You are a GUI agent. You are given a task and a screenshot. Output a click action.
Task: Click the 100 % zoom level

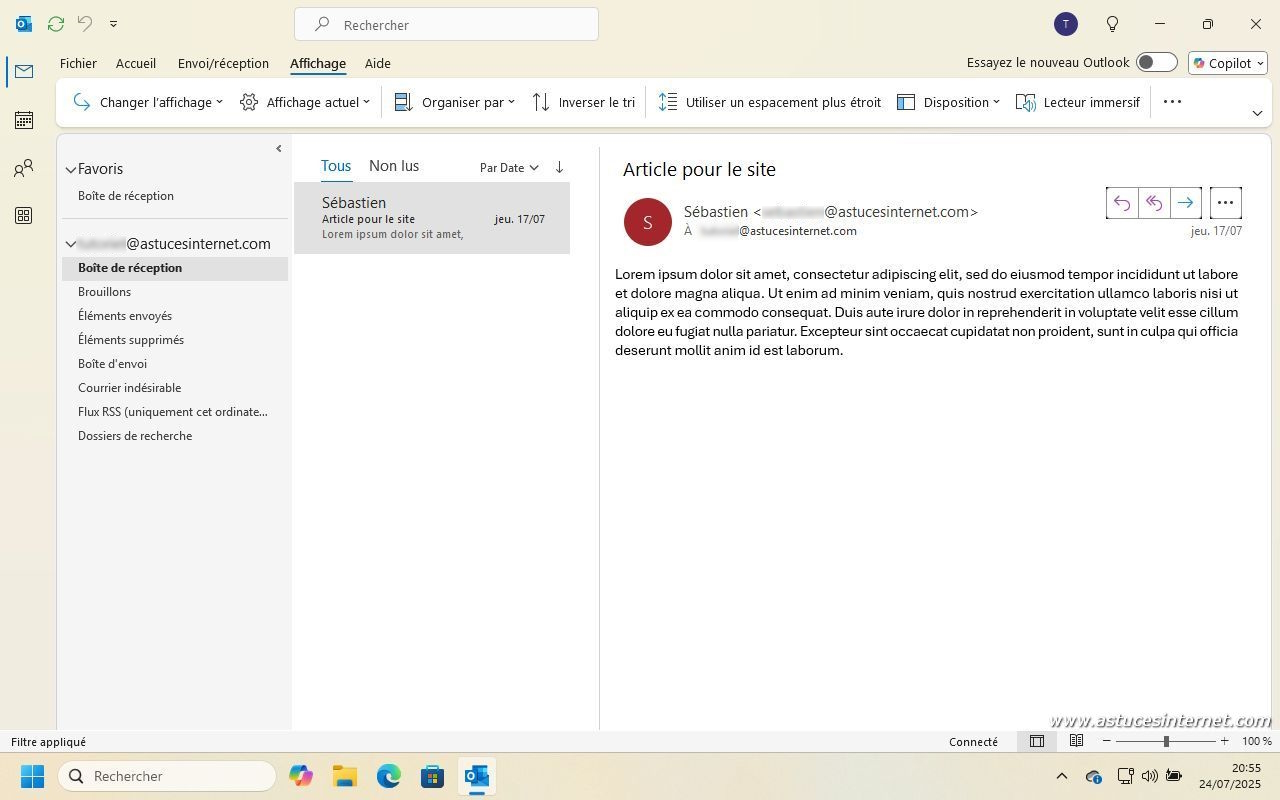click(1256, 741)
